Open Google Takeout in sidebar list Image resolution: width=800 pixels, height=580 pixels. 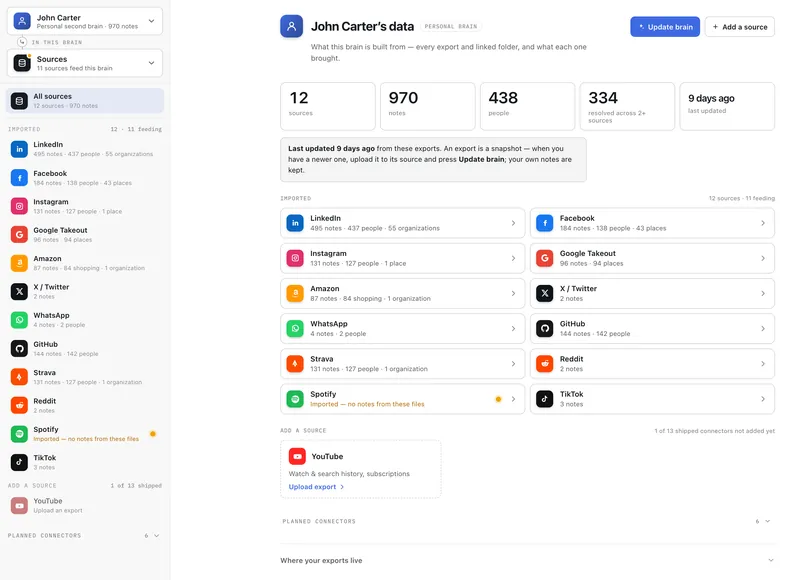coord(85,235)
